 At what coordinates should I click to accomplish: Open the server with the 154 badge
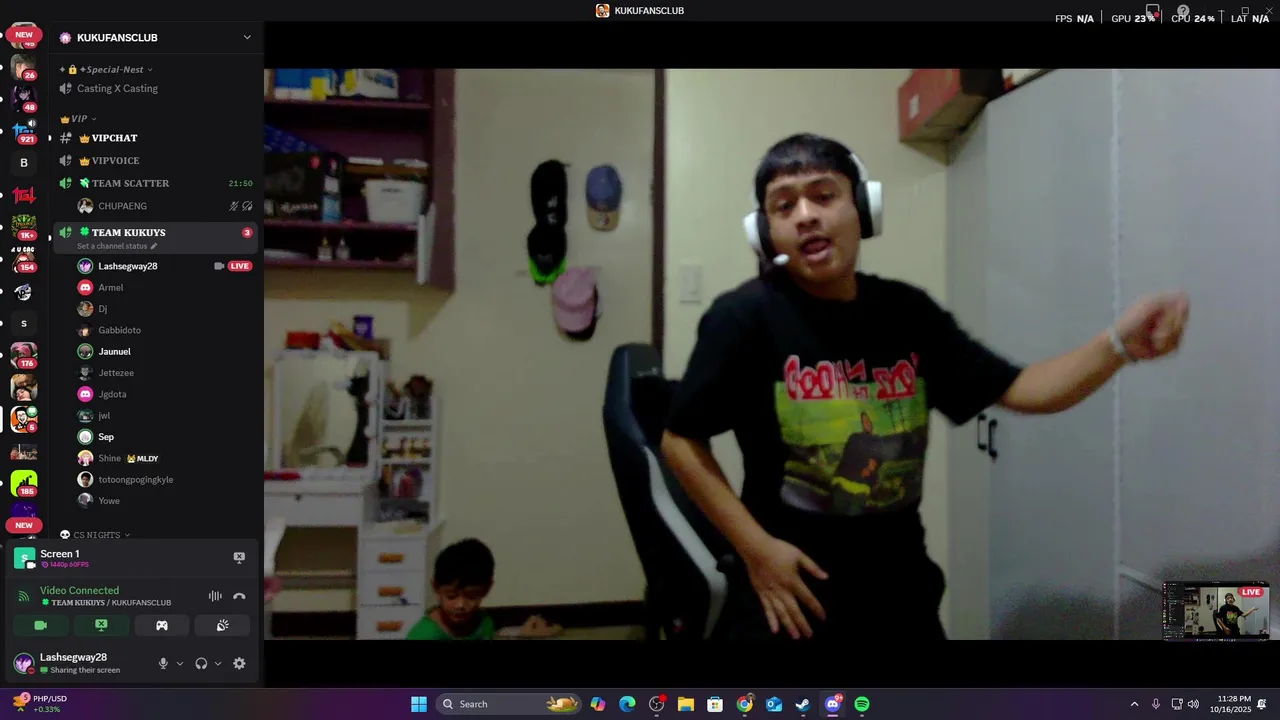pyautogui.click(x=24, y=259)
